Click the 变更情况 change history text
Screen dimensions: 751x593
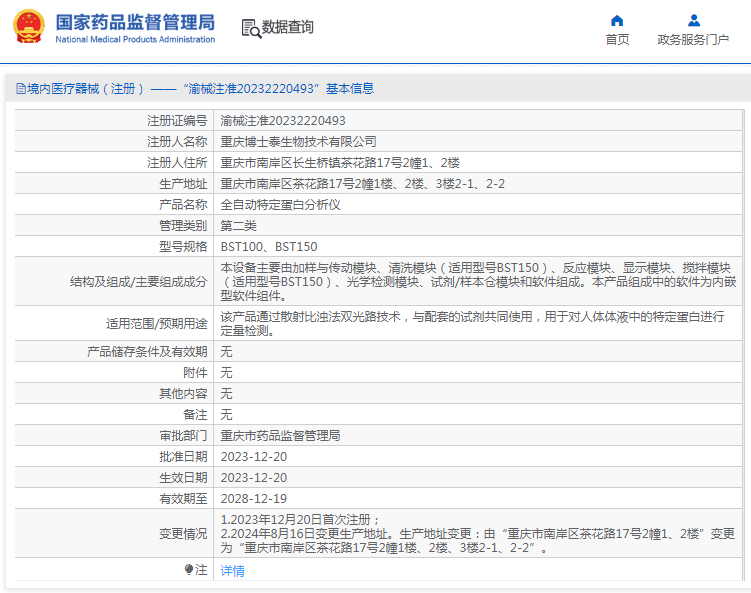tap(478, 534)
